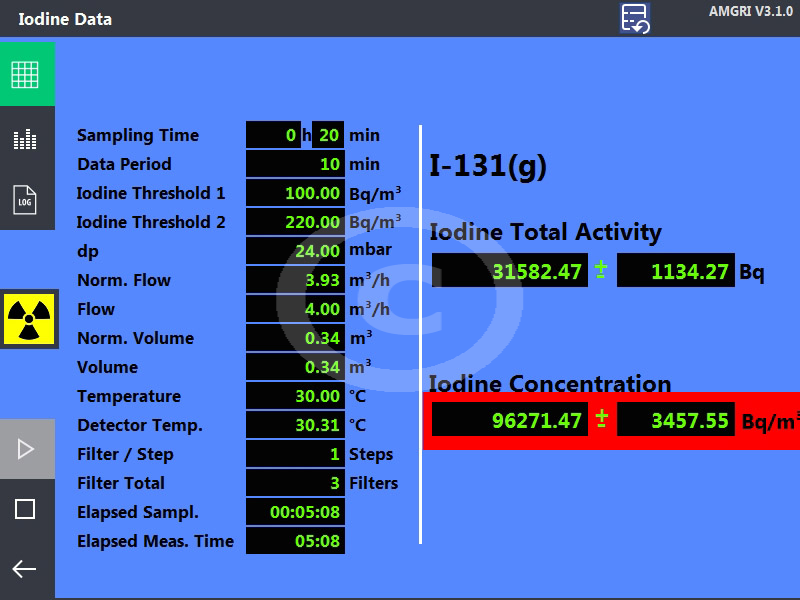
Task: Click the Temperature label
Action: click(x=129, y=396)
